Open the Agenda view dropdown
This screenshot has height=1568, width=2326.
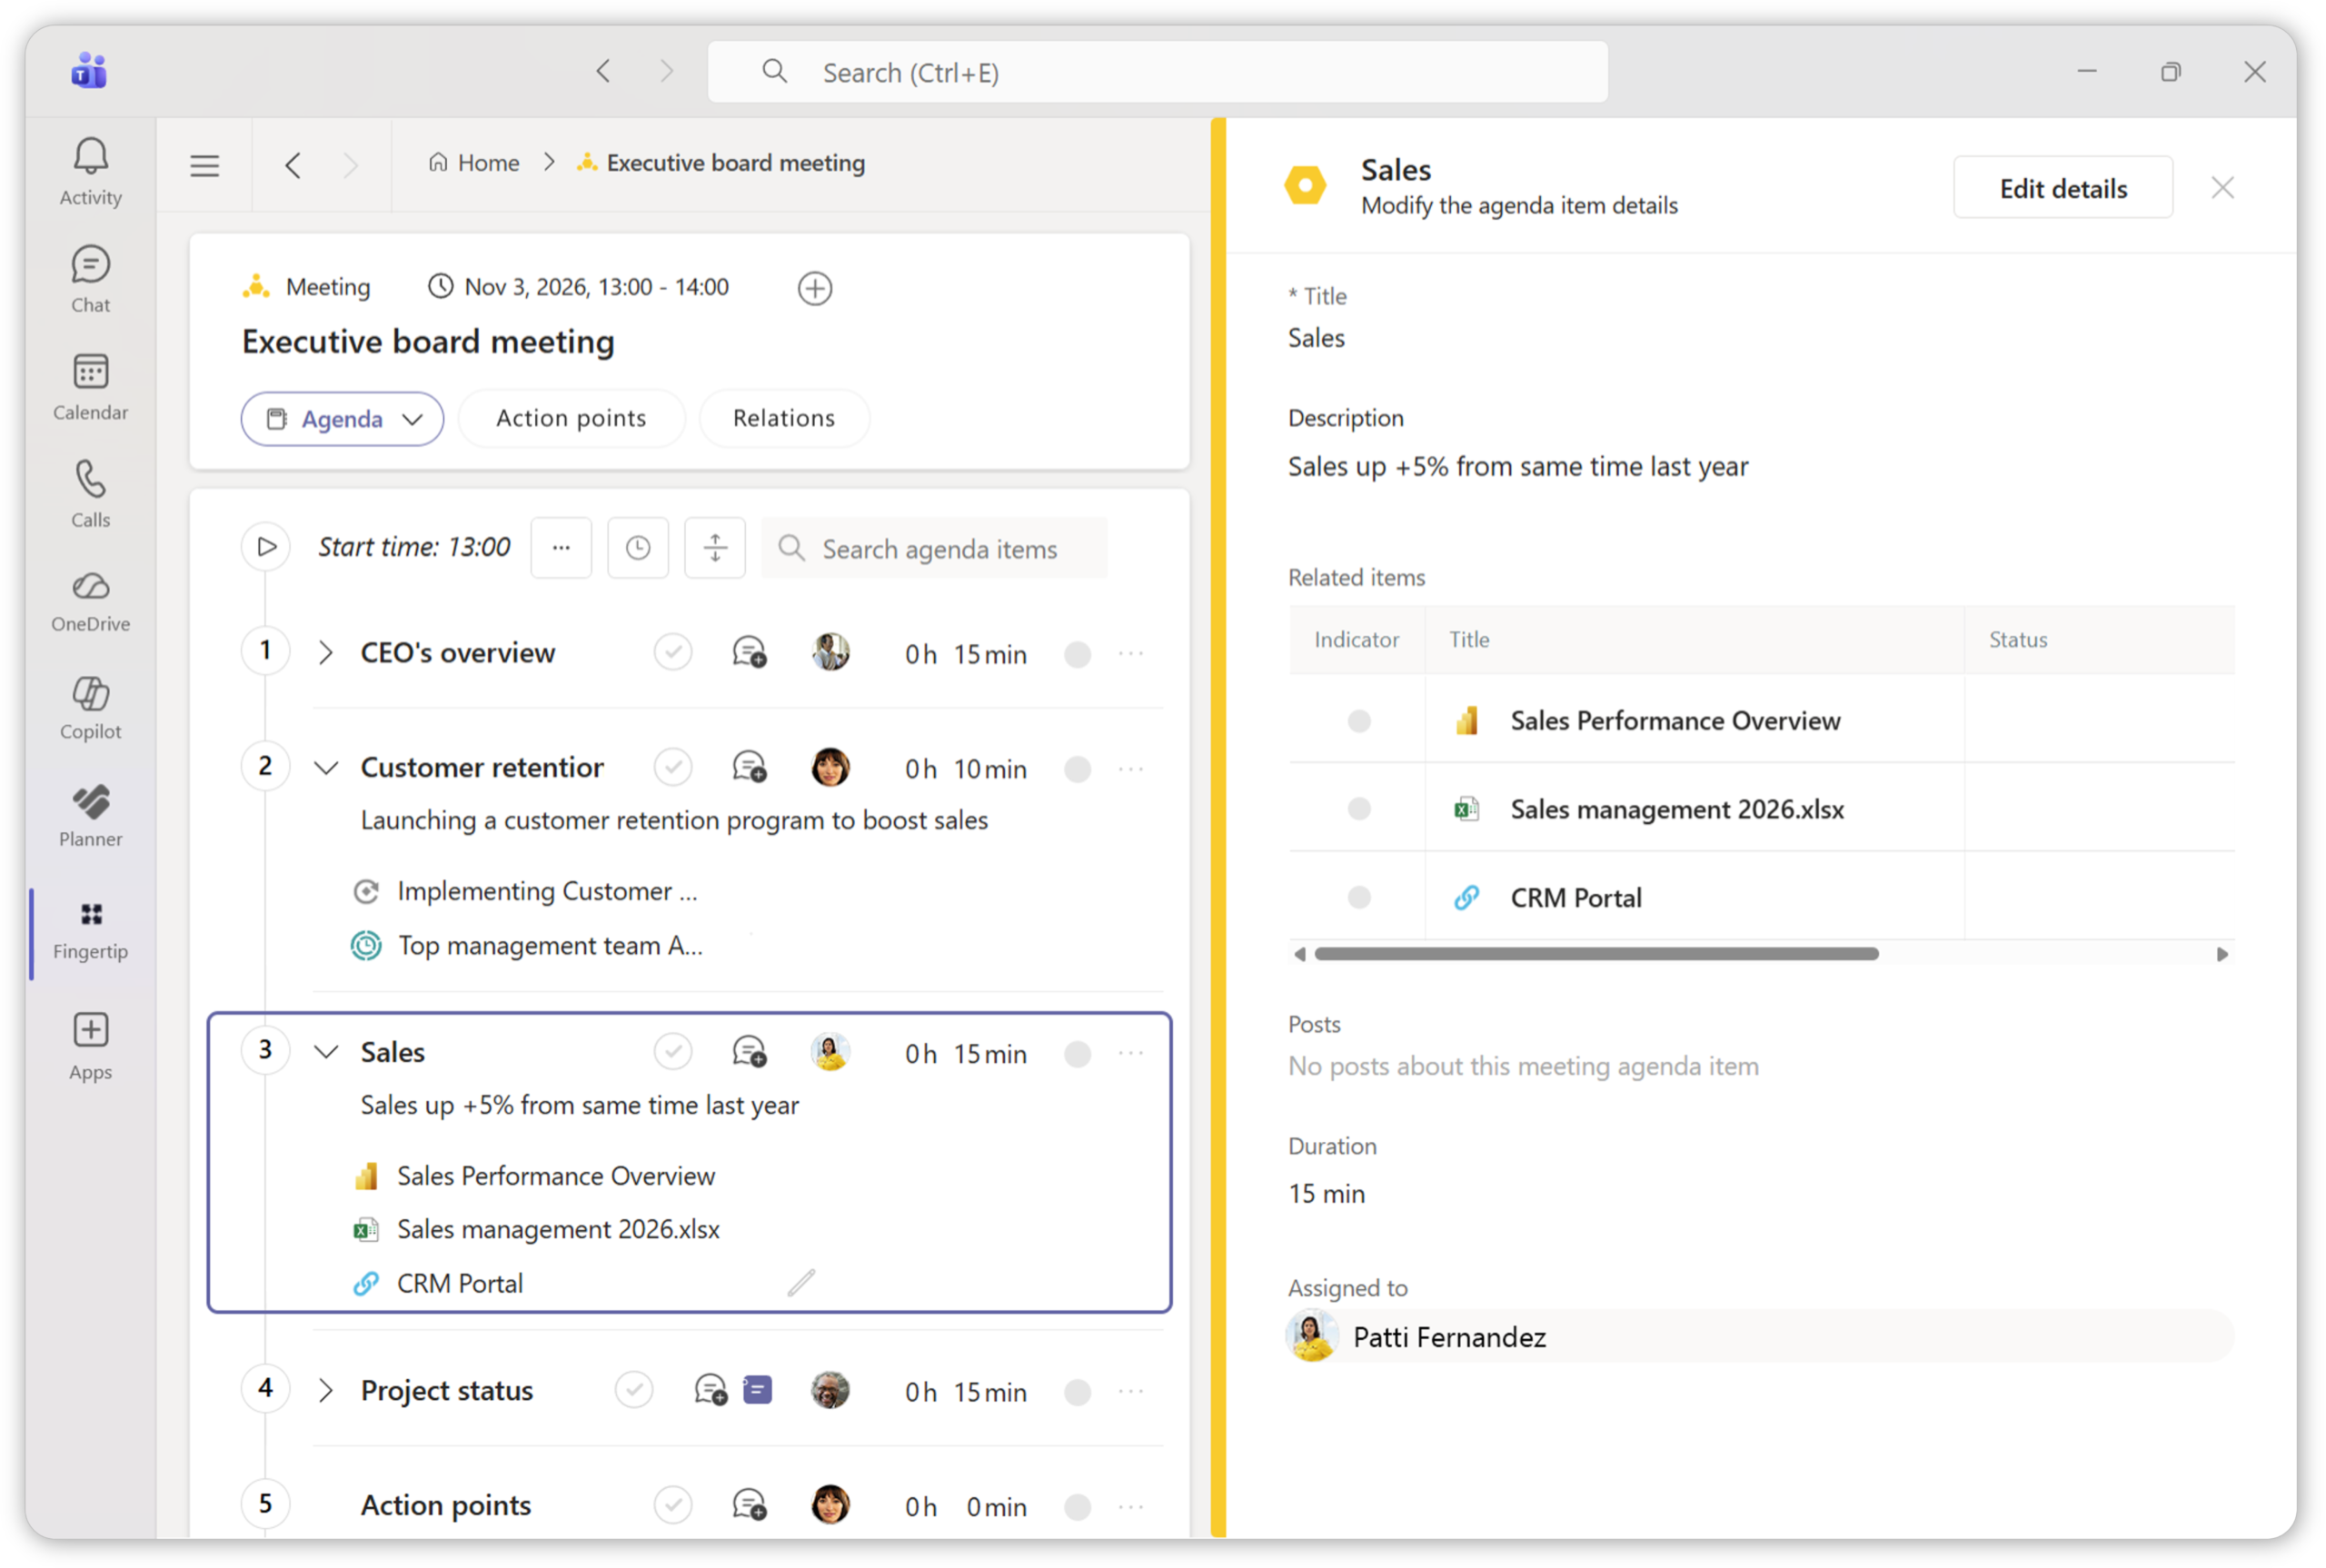click(x=342, y=418)
